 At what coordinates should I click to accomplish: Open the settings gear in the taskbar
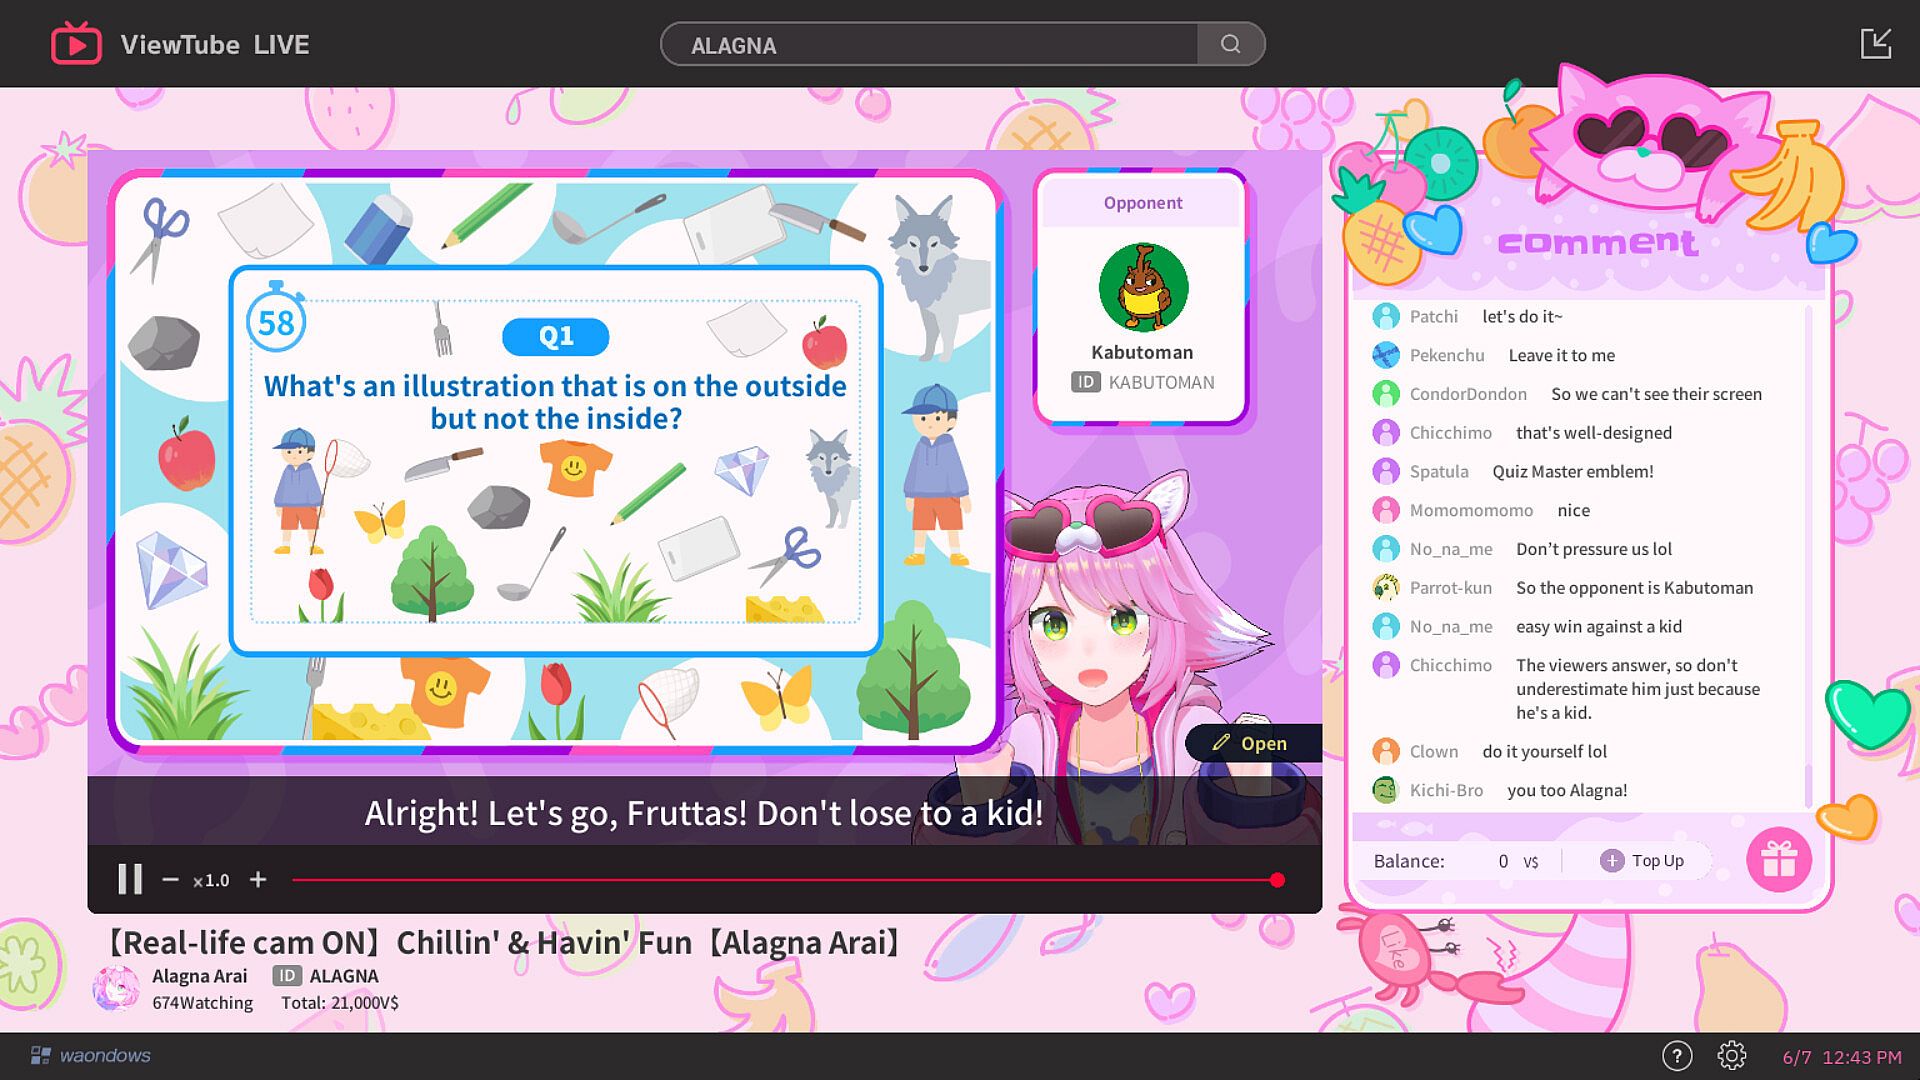(x=1731, y=1055)
